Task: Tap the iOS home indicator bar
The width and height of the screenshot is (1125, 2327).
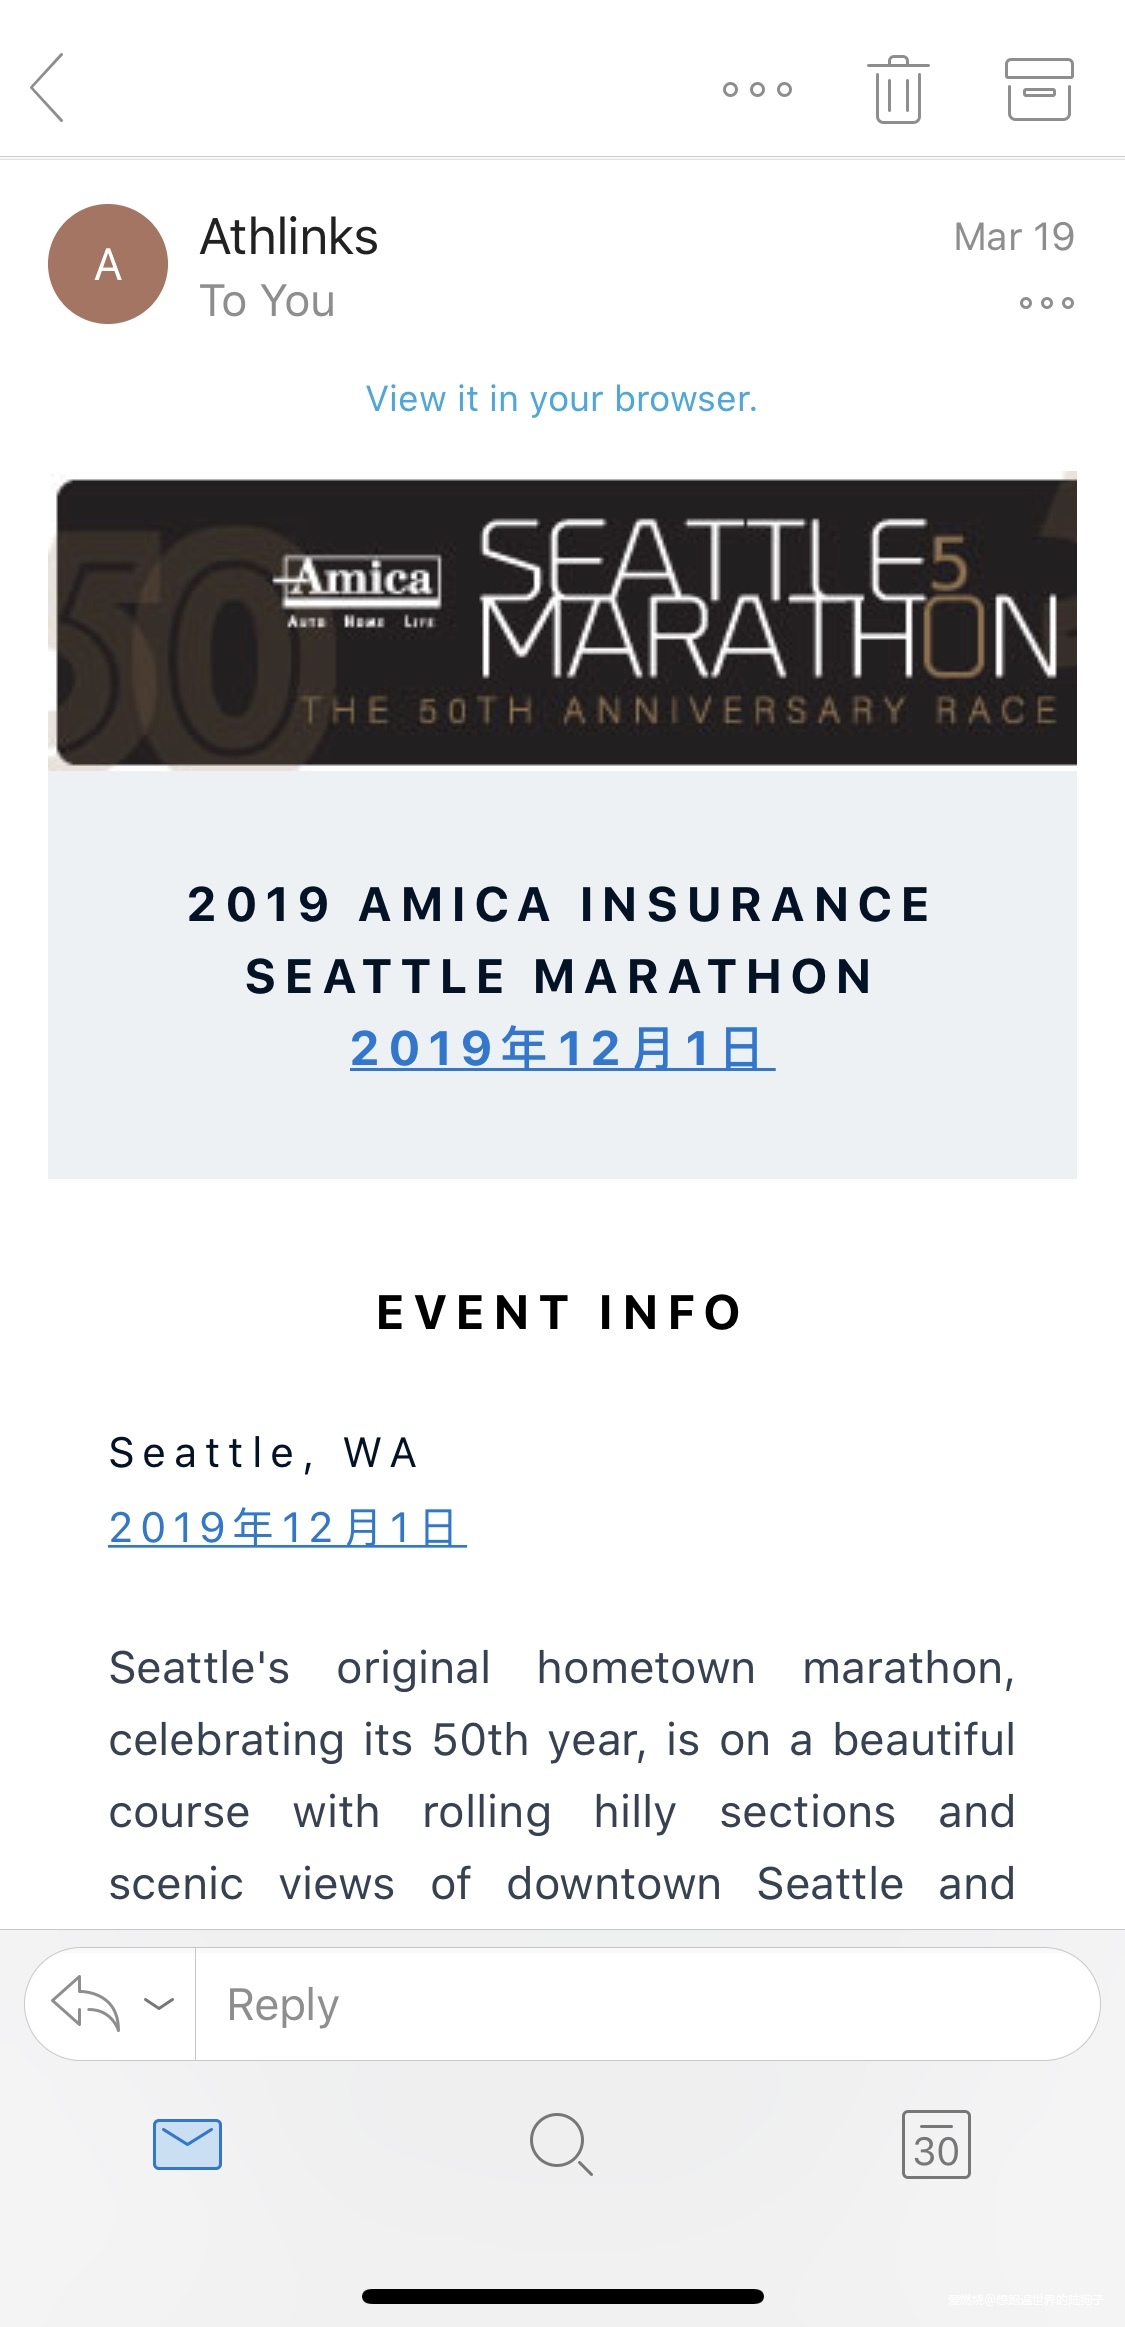Action: pos(562,2296)
